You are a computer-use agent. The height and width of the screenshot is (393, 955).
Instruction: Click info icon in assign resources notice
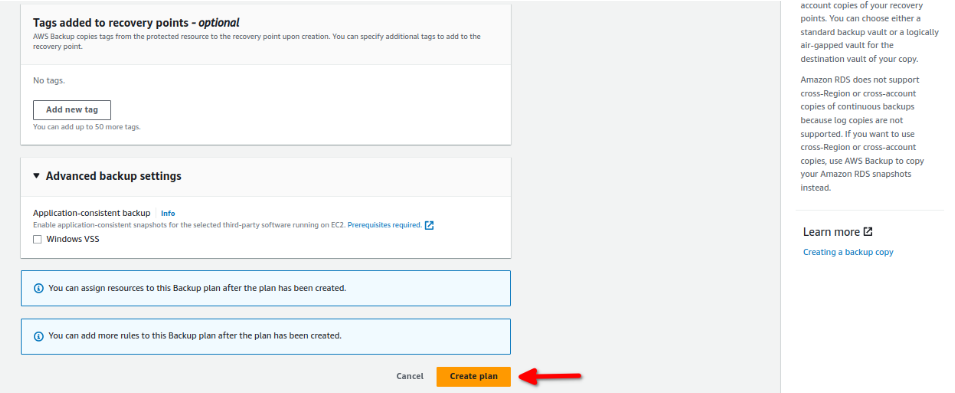39,288
